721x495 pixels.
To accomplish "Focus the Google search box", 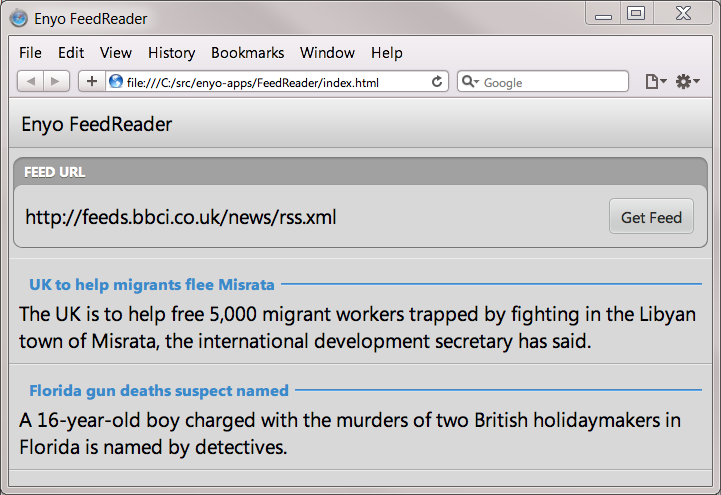I will click(550, 82).
